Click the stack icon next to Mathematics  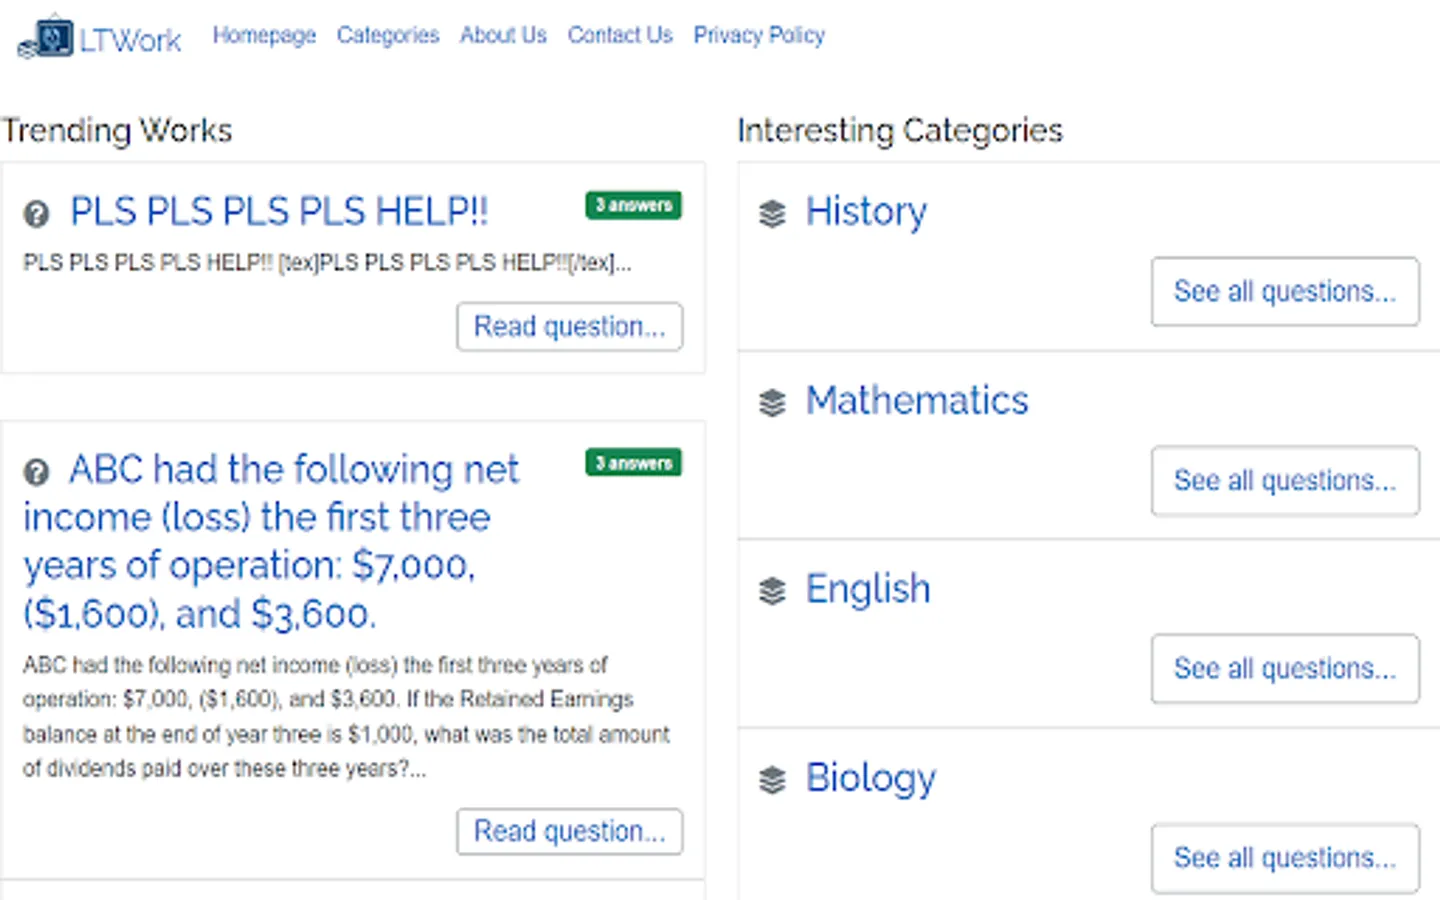click(772, 402)
